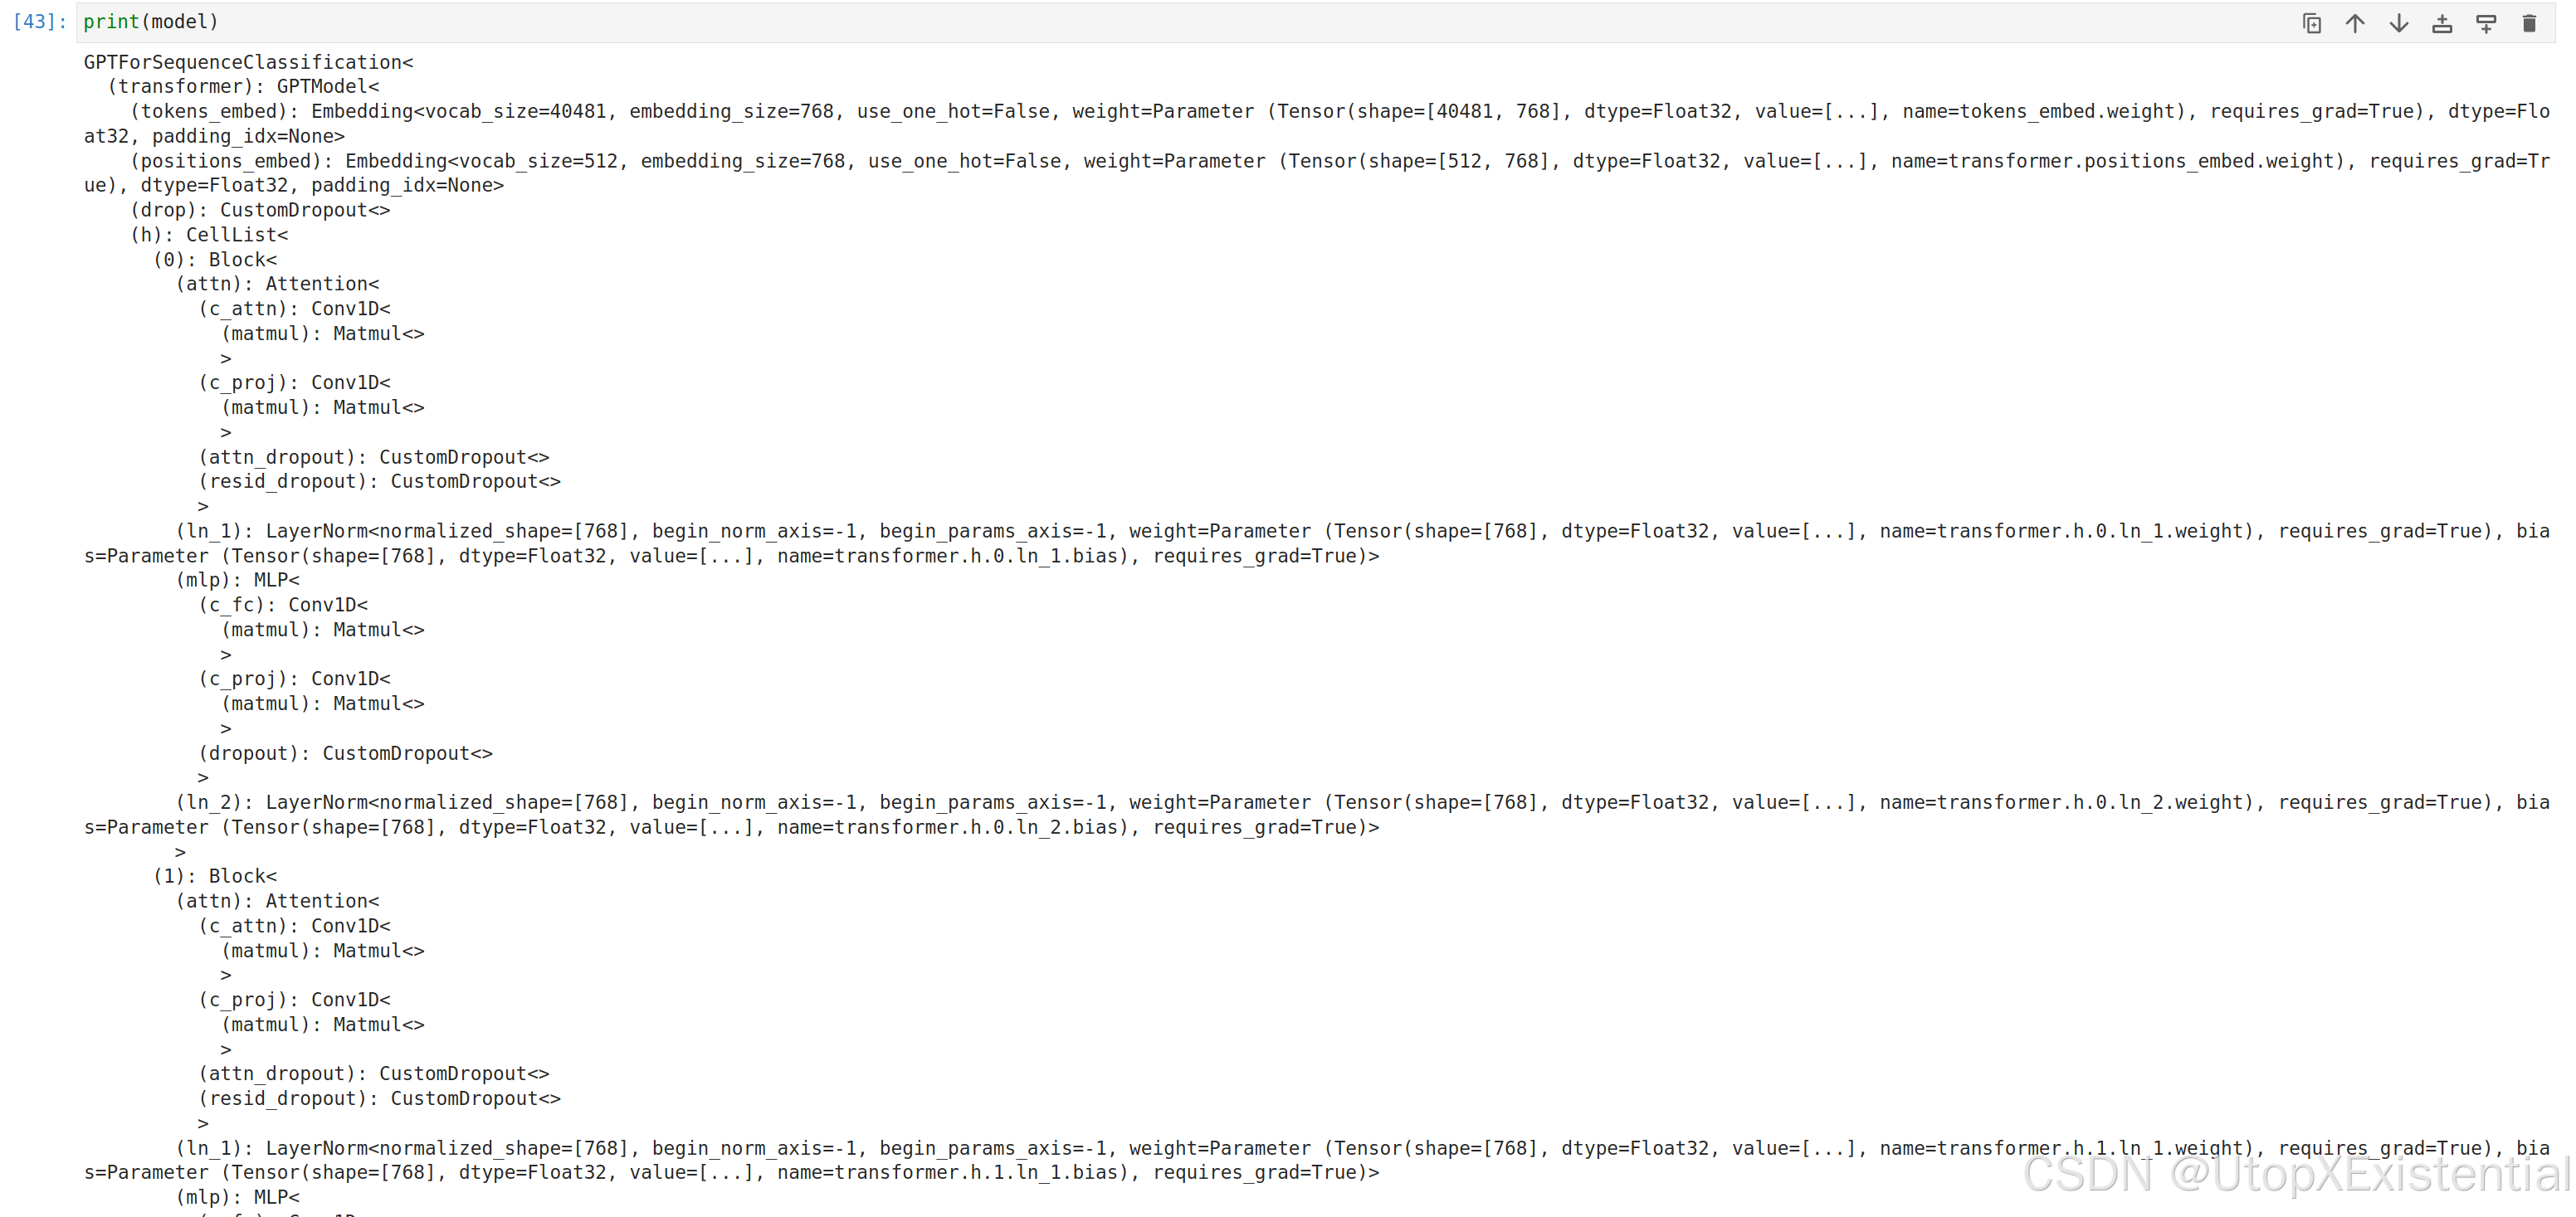Click the (0): Block line
2576x1217 pixels.
click(x=215, y=260)
